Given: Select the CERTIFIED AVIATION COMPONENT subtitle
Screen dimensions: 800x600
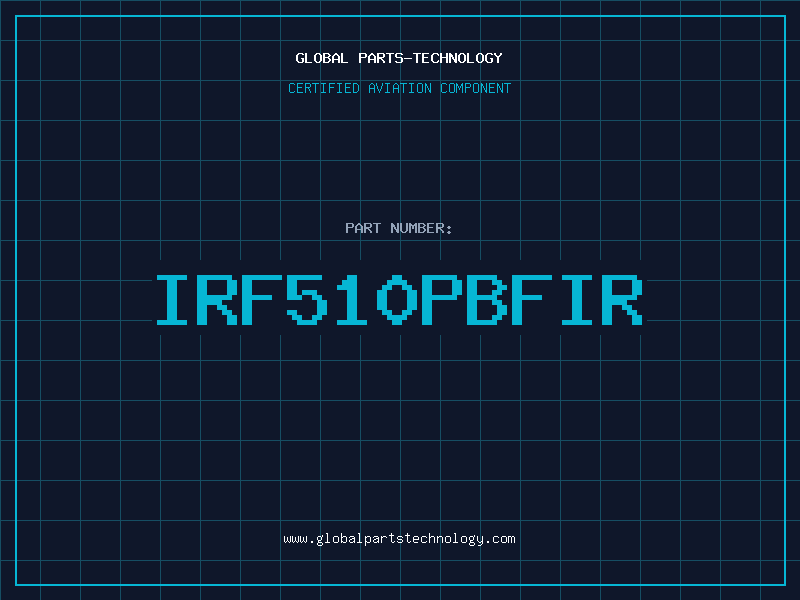Looking at the screenshot, I should pyautogui.click(x=399, y=88).
